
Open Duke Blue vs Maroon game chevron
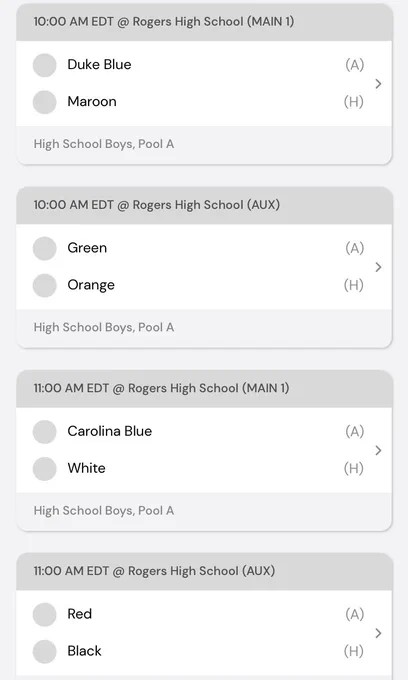tap(379, 84)
